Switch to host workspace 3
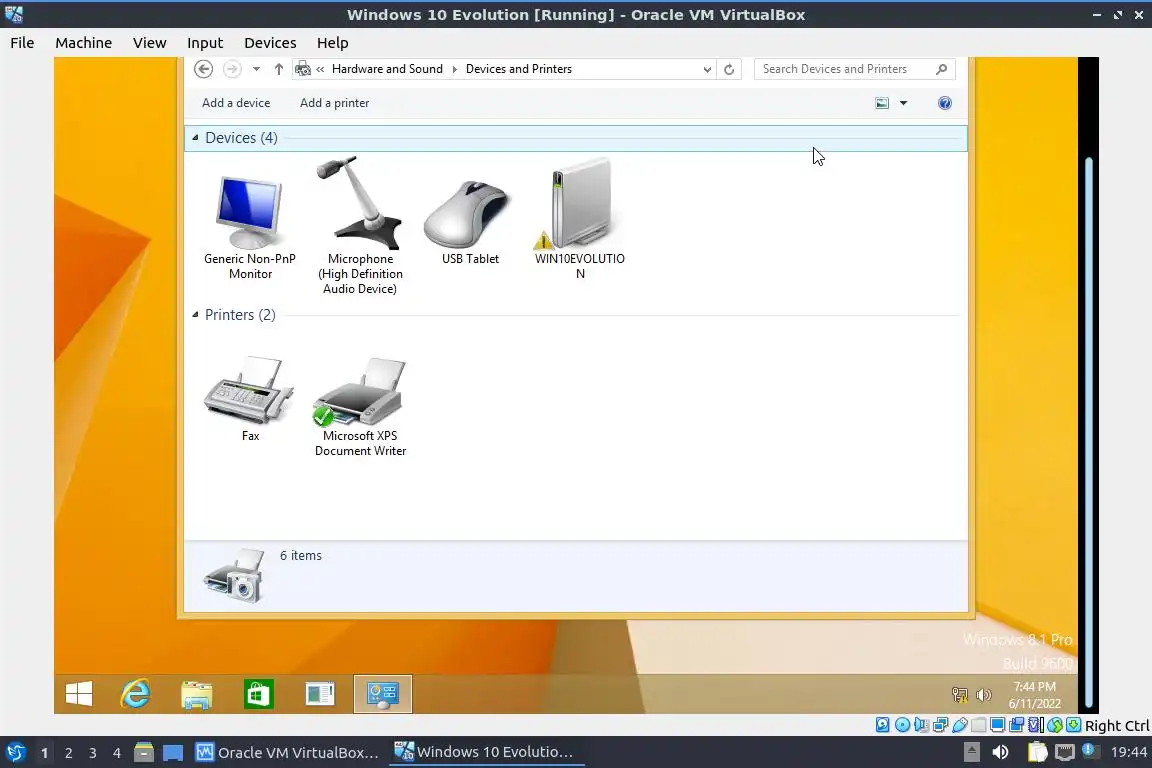This screenshot has height=768, width=1152. (93, 753)
